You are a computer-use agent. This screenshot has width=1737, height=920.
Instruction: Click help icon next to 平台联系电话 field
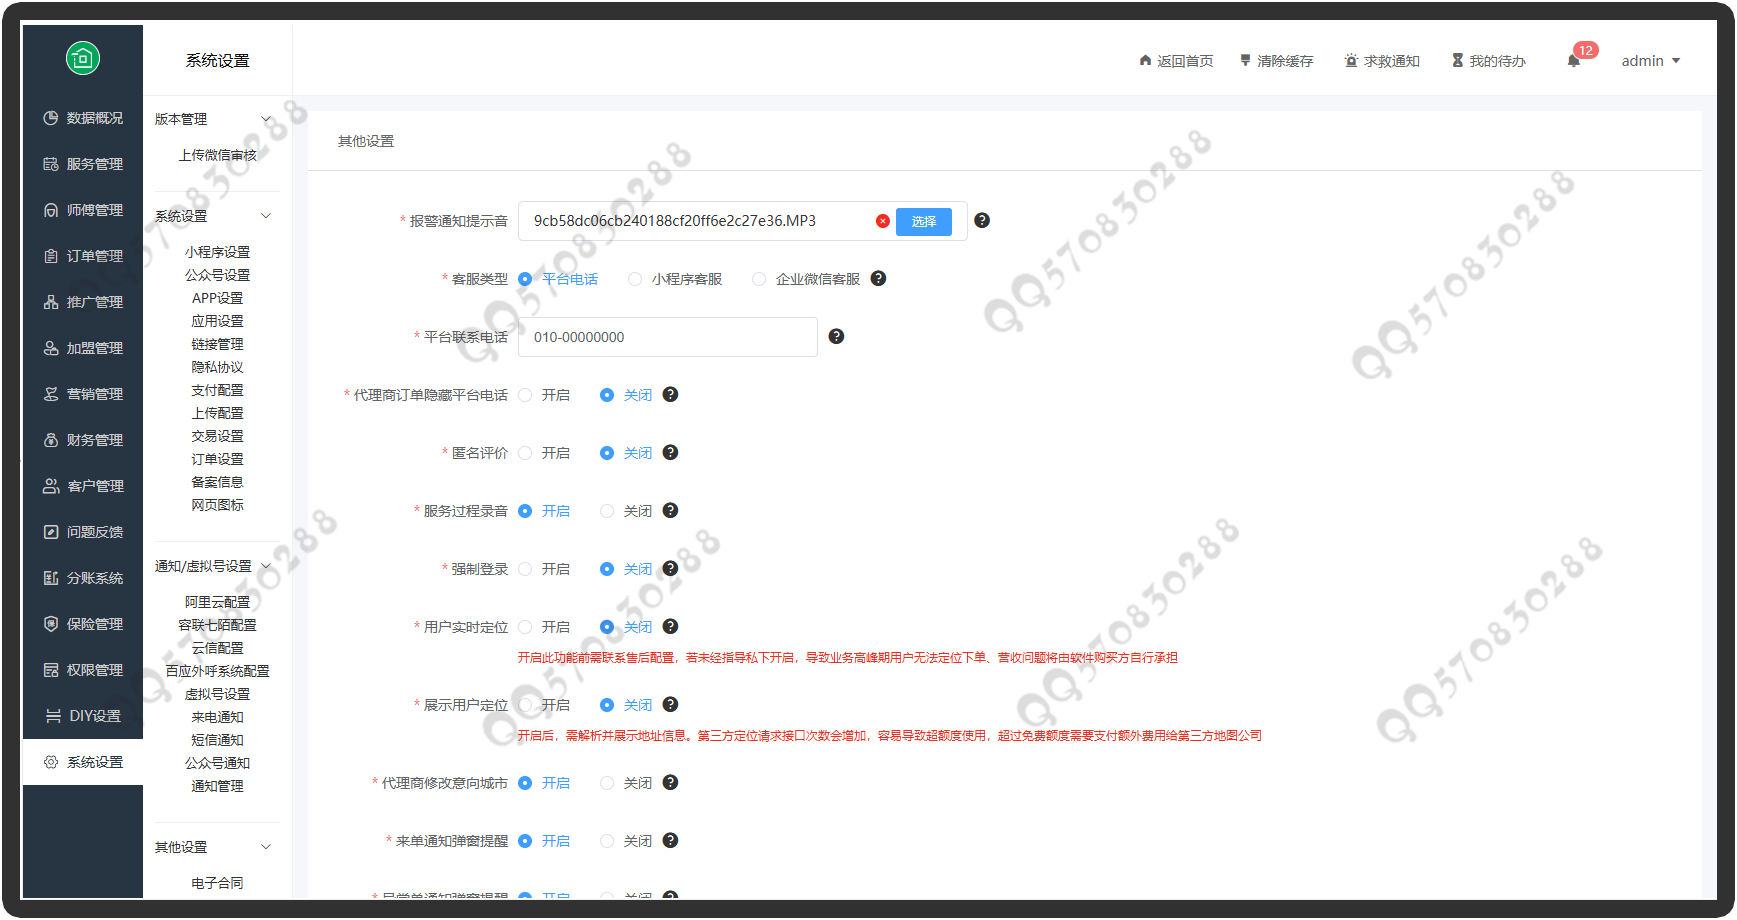point(836,337)
